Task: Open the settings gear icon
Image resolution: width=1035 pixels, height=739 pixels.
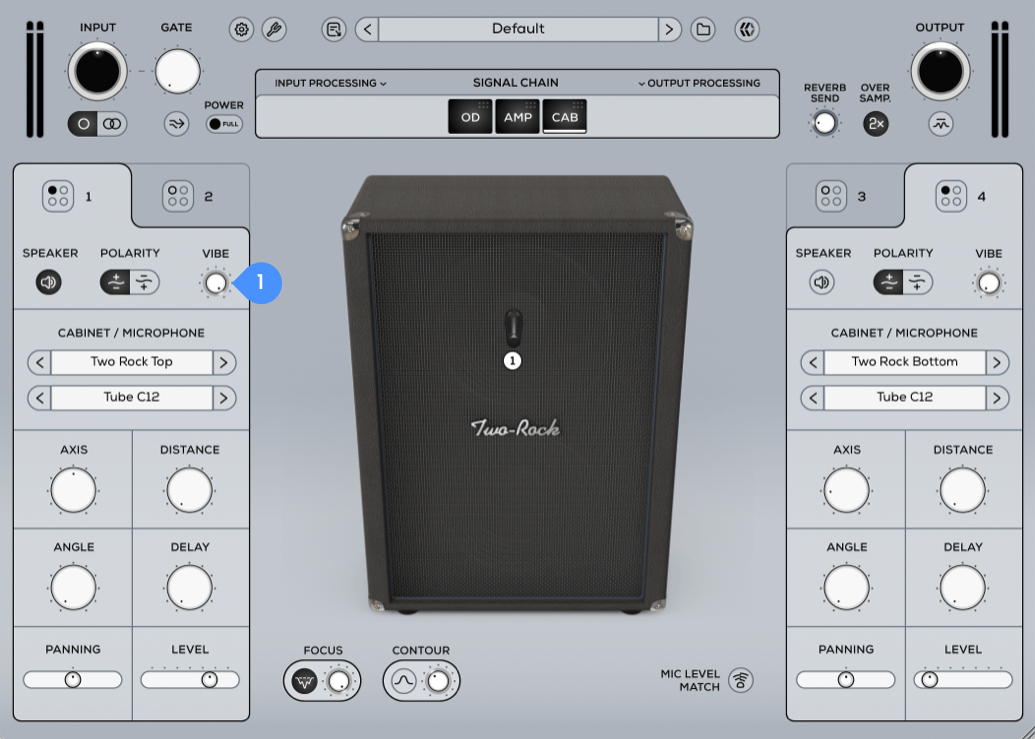Action: pyautogui.click(x=242, y=30)
